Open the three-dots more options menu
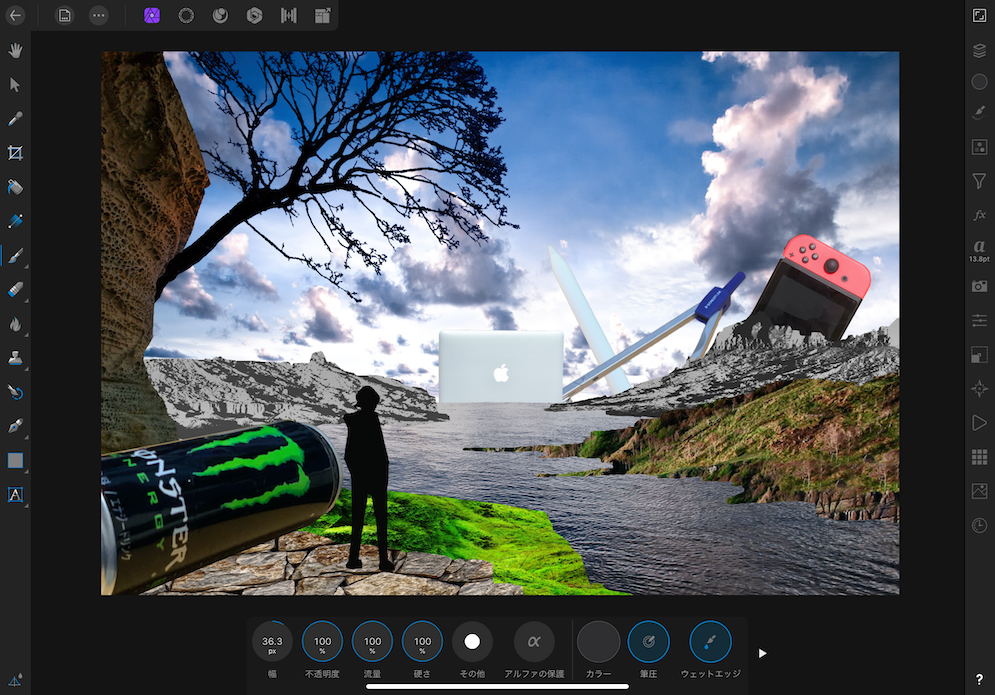Viewport: 995px width, 695px height. point(98,15)
